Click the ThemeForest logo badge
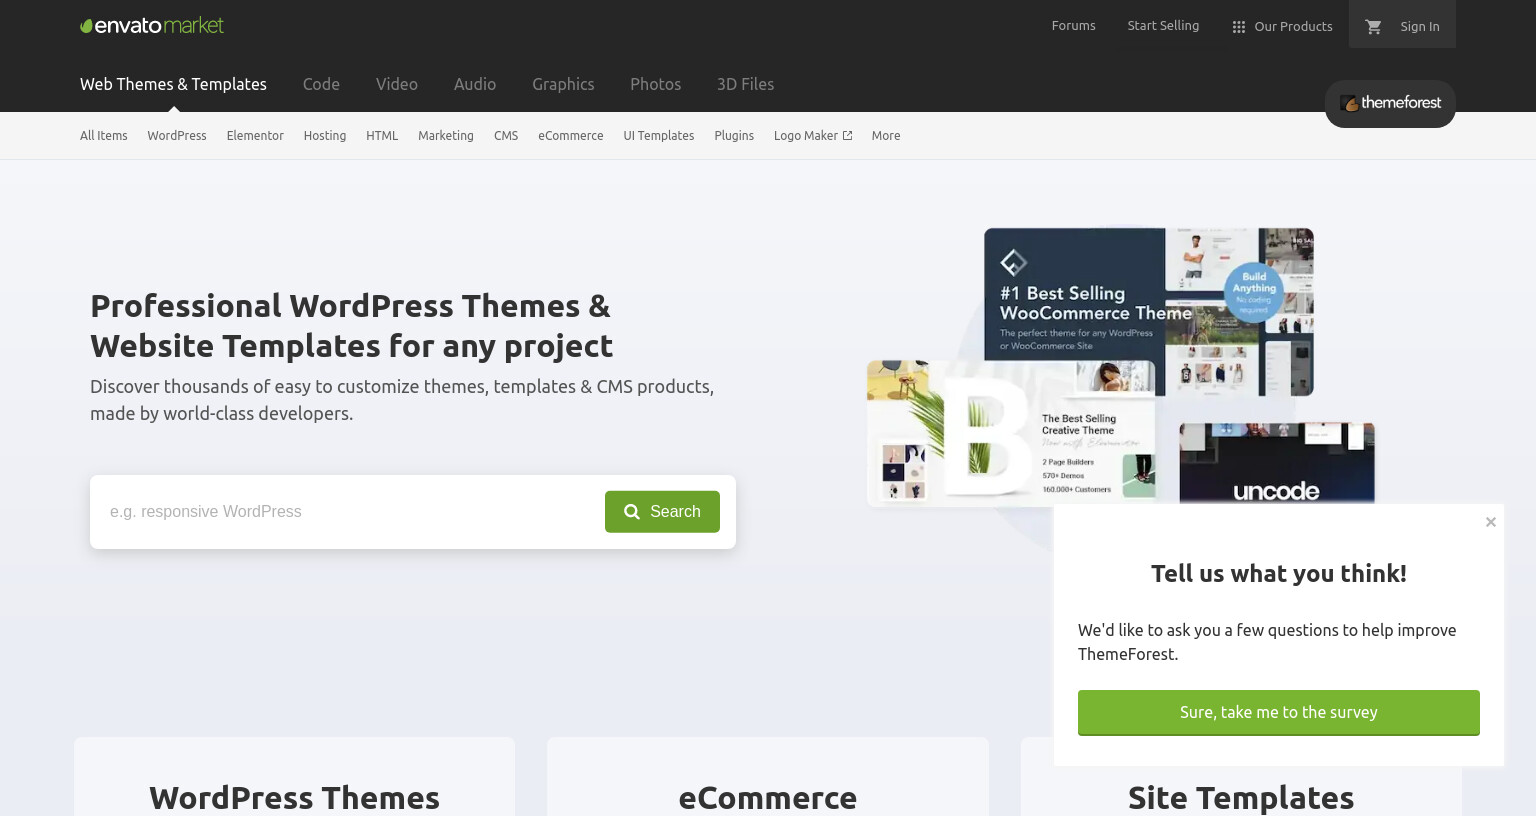This screenshot has height=816, width=1536. point(1390,103)
